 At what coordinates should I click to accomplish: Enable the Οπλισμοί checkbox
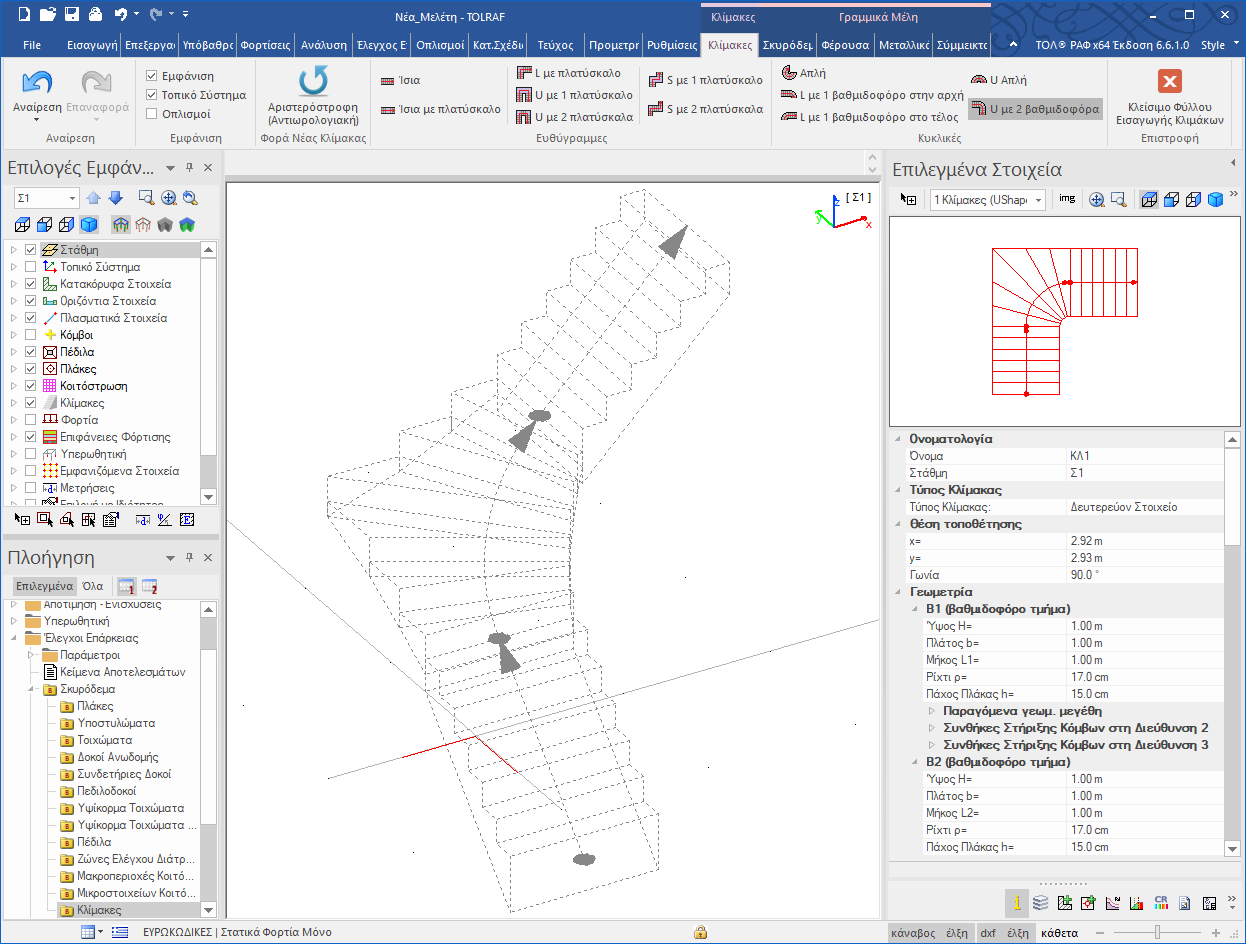(x=152, y=114)
